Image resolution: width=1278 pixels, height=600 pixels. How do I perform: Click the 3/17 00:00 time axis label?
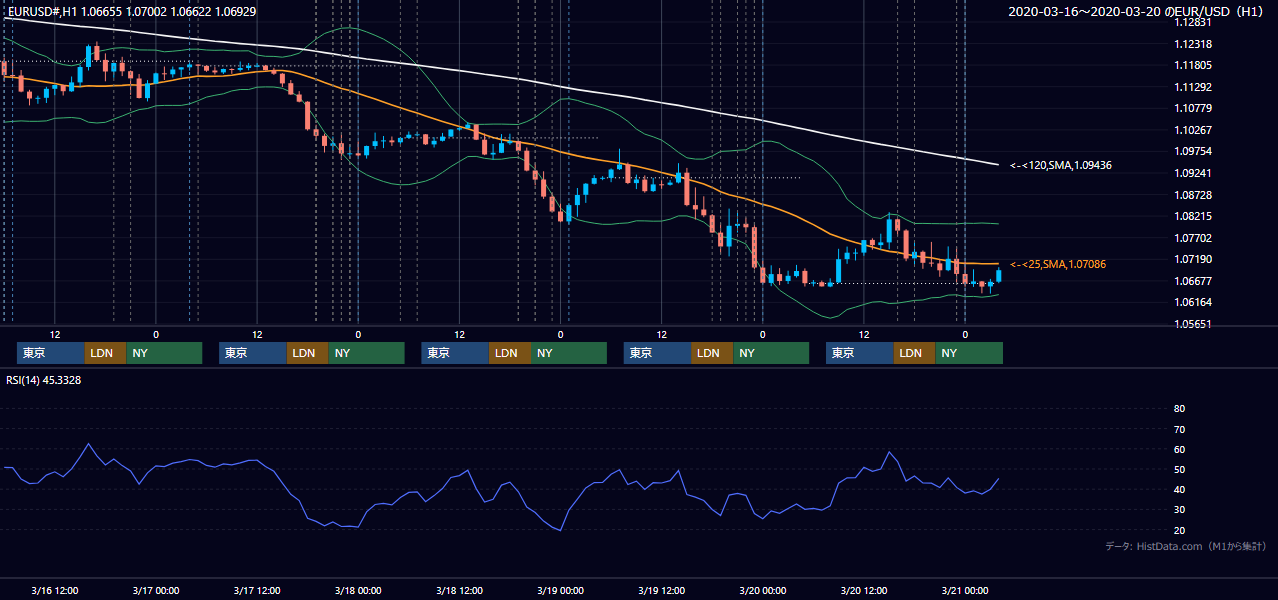tap(156, 590)
